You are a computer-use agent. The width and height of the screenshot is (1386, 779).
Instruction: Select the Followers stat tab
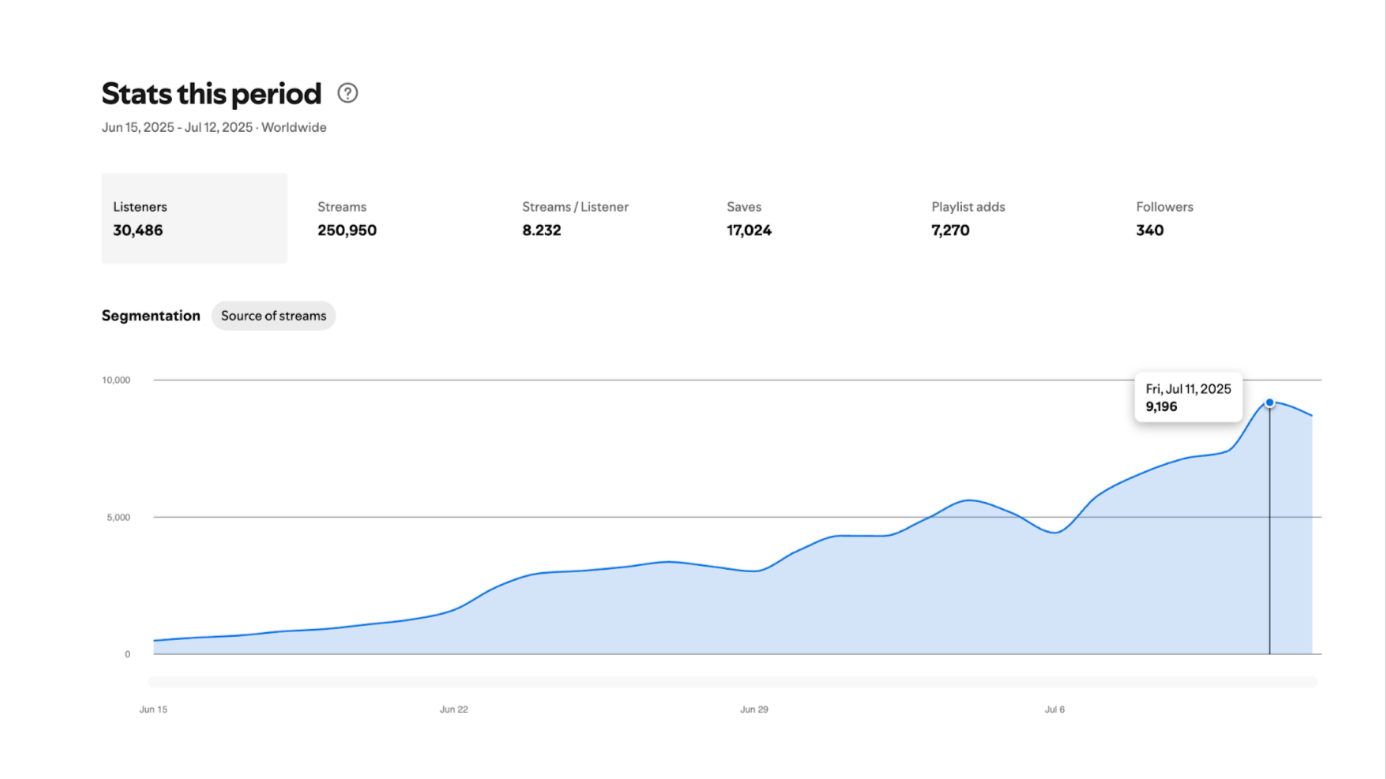[1217, 218]
